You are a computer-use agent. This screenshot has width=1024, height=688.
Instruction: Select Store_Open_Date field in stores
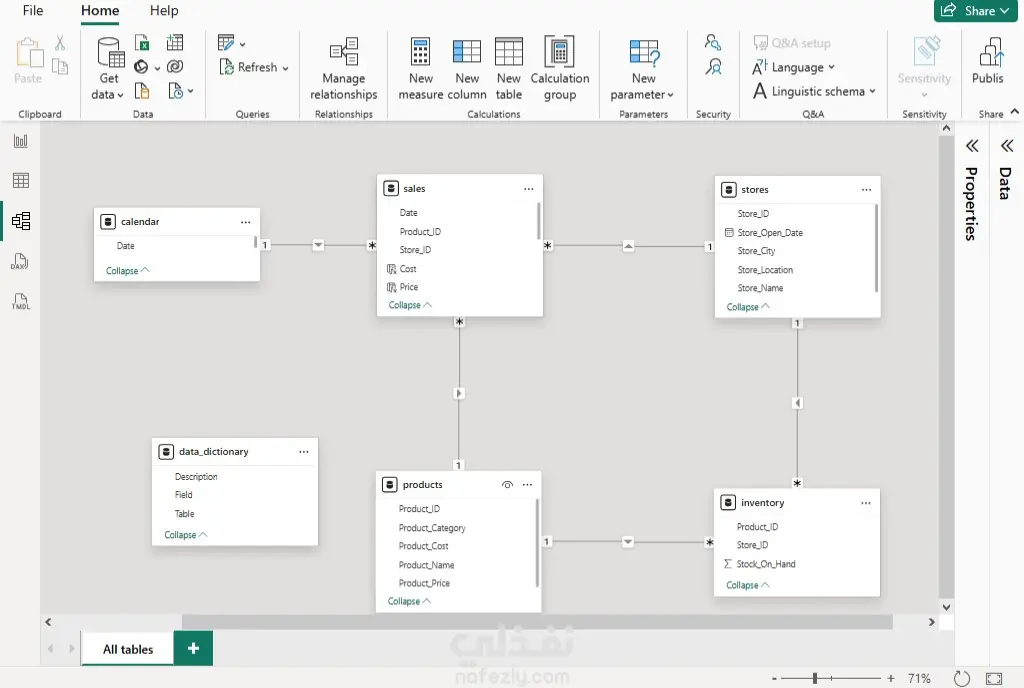click(770, 232)
